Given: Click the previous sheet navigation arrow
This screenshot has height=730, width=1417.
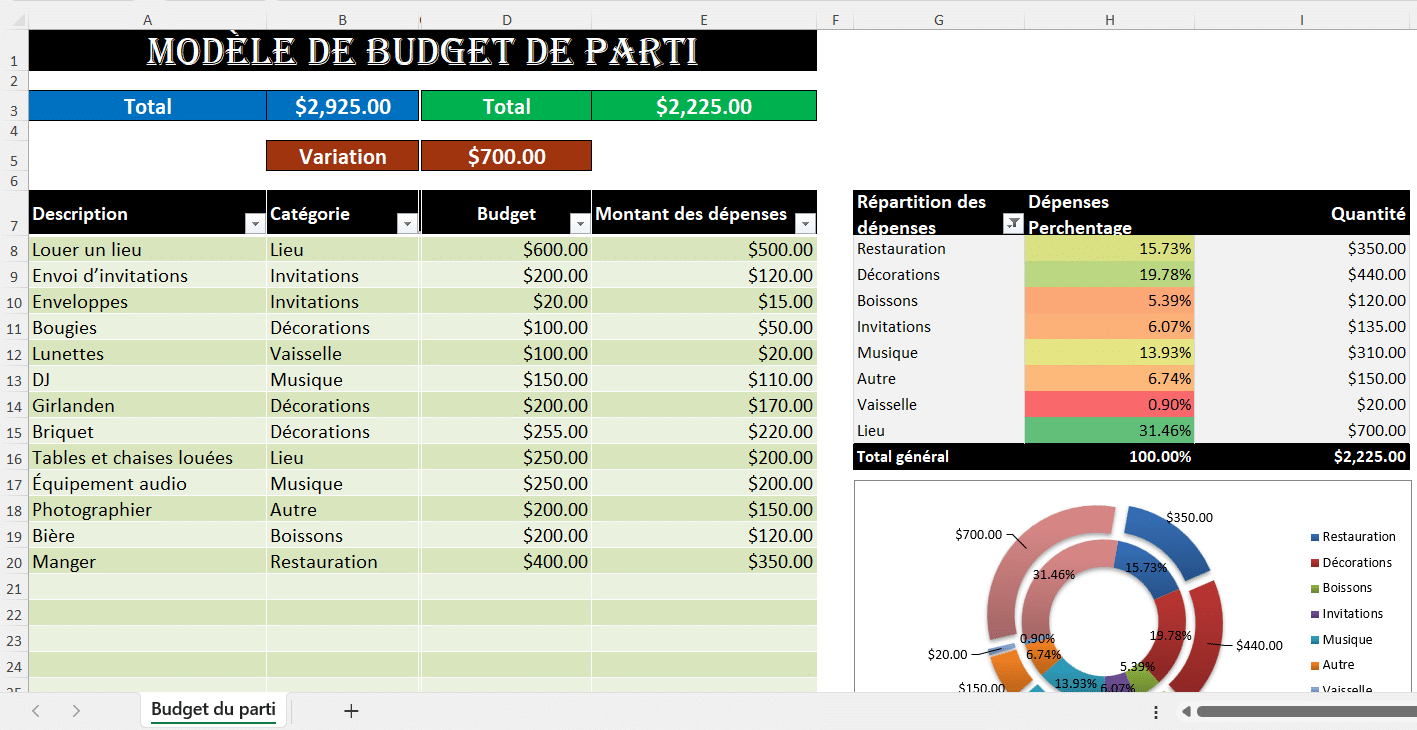Looking at the screenshot, I should (36, 711).
